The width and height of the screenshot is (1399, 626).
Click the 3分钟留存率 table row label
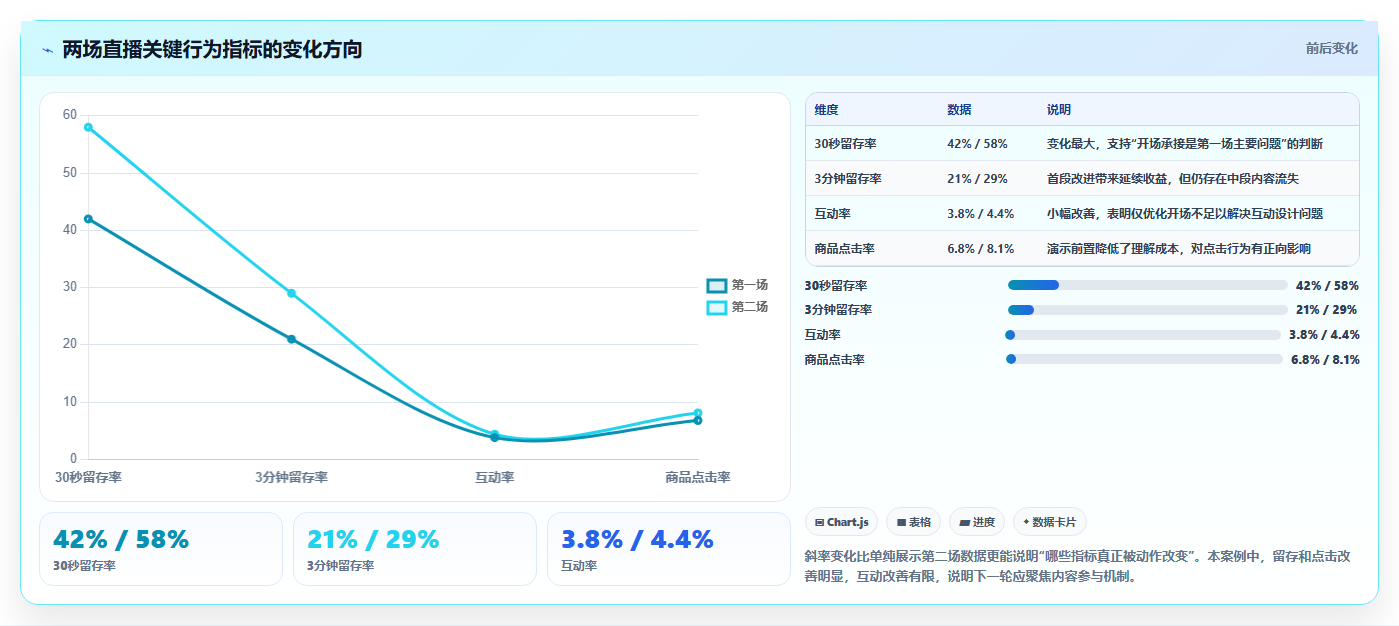point(848,179)
